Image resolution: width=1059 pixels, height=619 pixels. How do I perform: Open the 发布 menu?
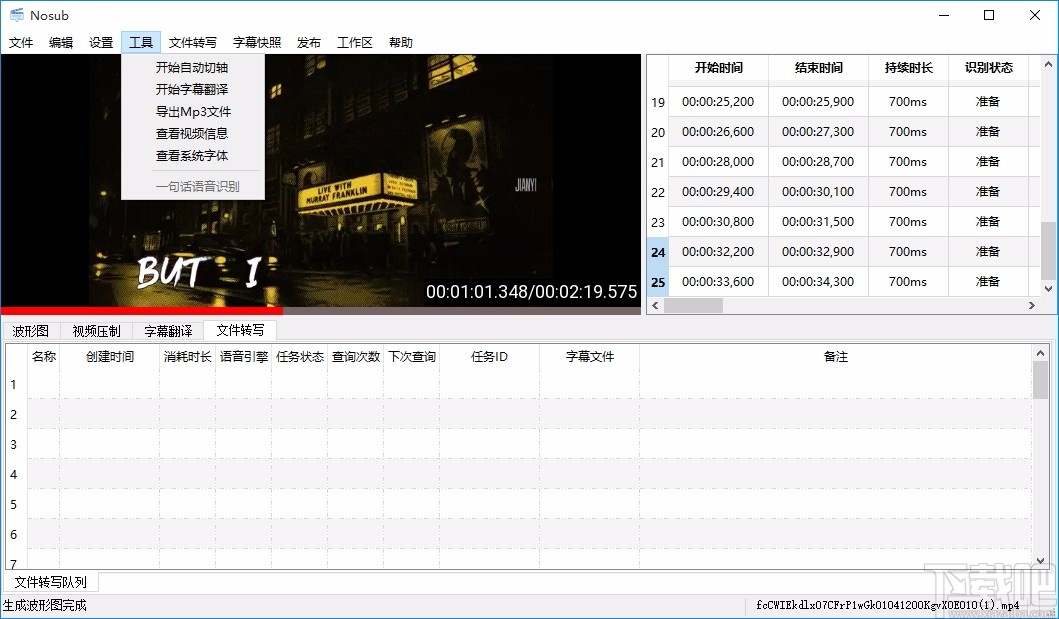[x=309, y=43]
